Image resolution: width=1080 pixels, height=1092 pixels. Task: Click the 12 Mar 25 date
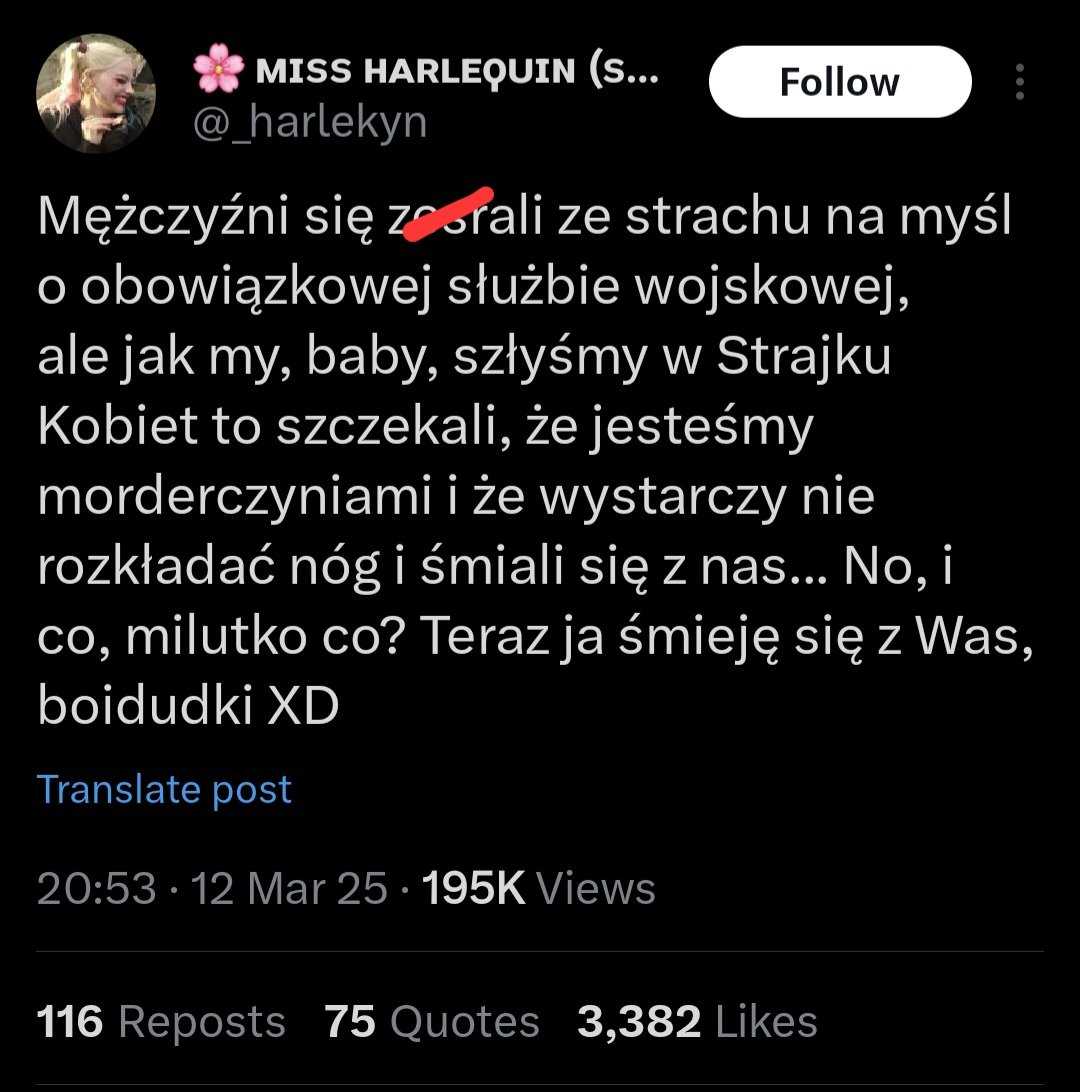289,889
